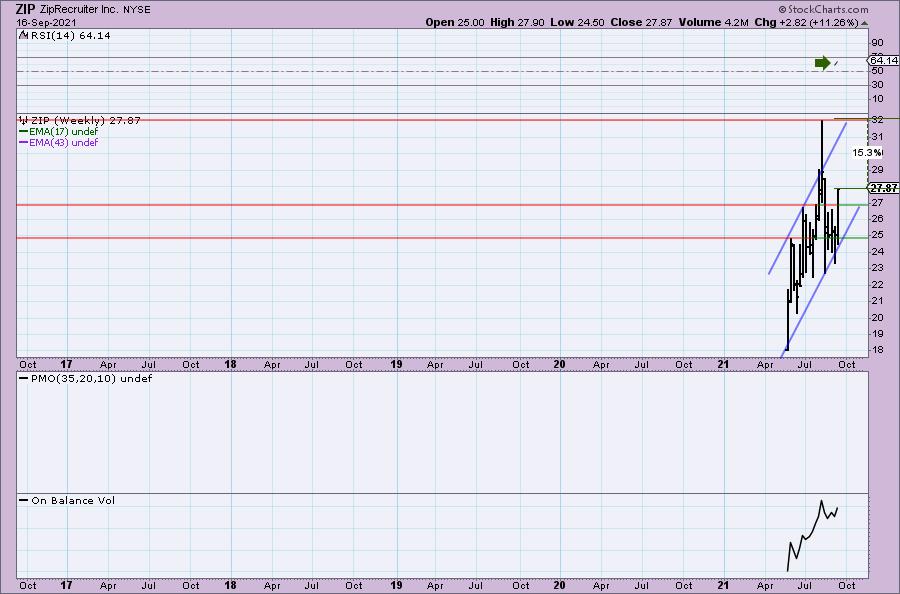Click the 24 price axis label
Viewport: 900px width, 594px height.
(x=877, y=251)
